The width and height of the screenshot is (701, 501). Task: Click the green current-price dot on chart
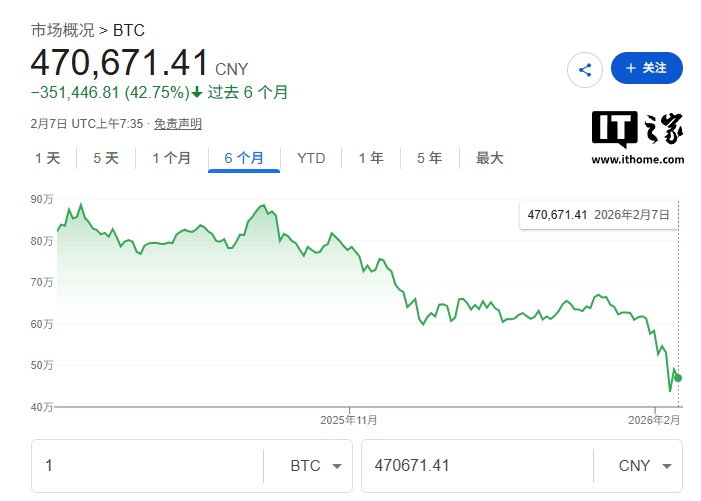678,377
